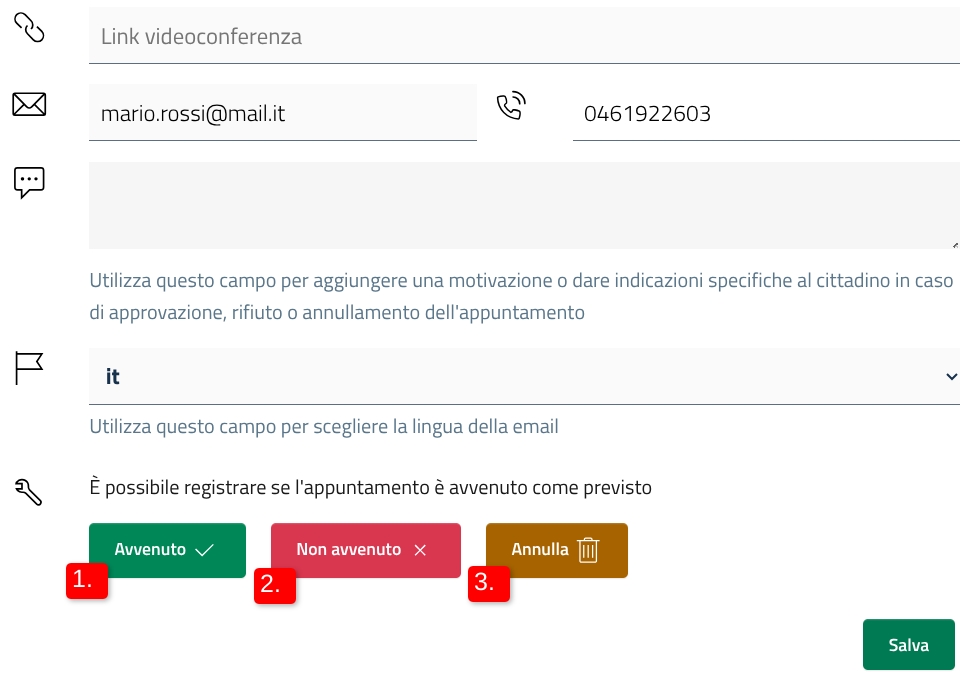Click the flag language icon
Viewport: 979px width, 691px height.
coord(29,367)
